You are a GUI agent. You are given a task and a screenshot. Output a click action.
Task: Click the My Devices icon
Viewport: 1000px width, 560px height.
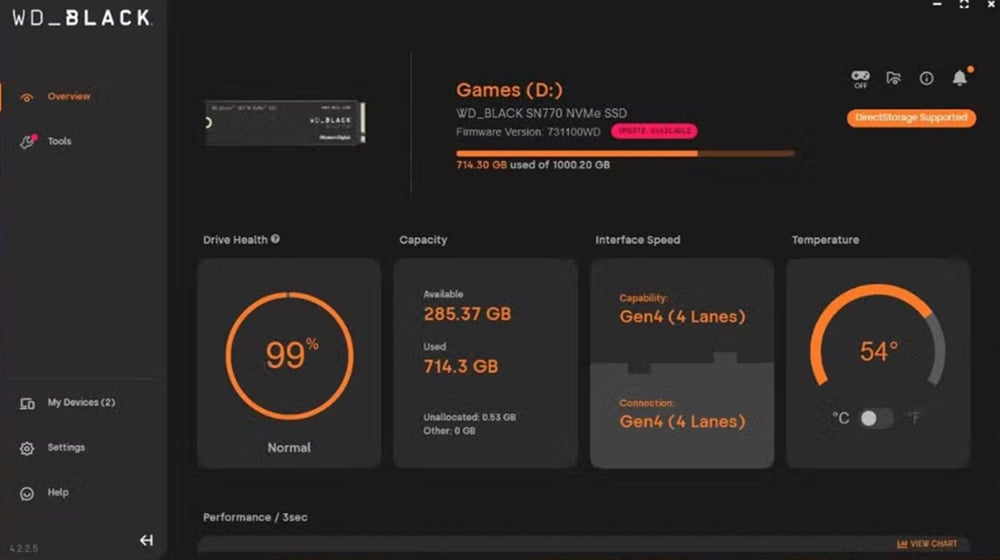point(27,404)
